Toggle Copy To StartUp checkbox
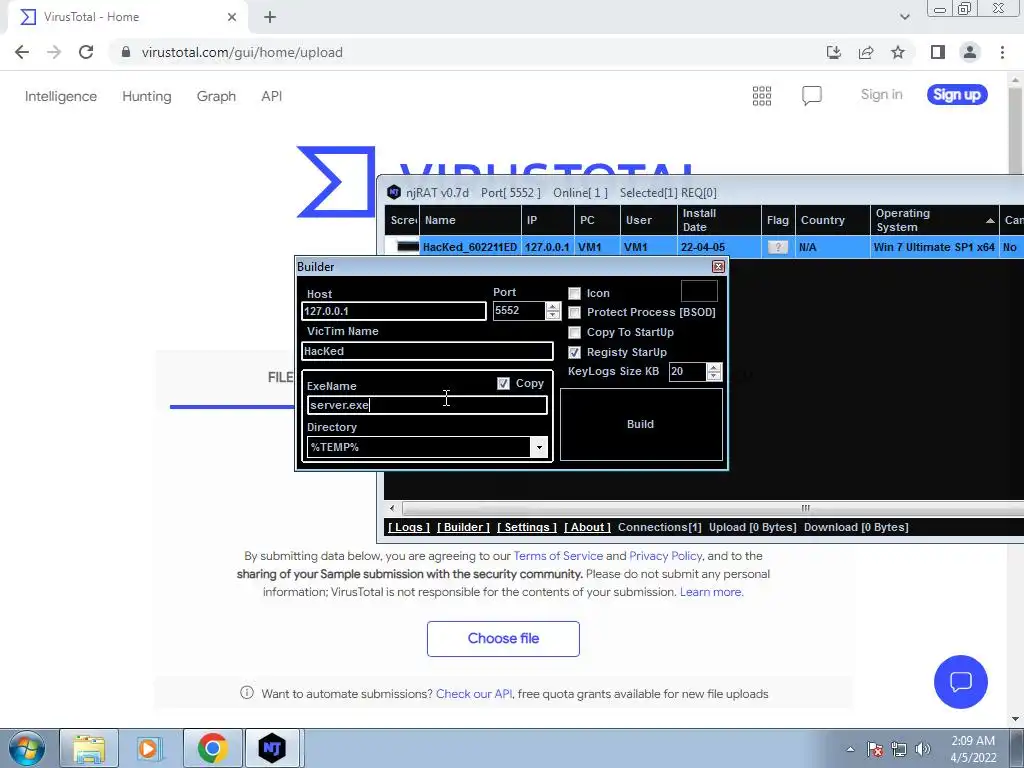 point(574,332)
